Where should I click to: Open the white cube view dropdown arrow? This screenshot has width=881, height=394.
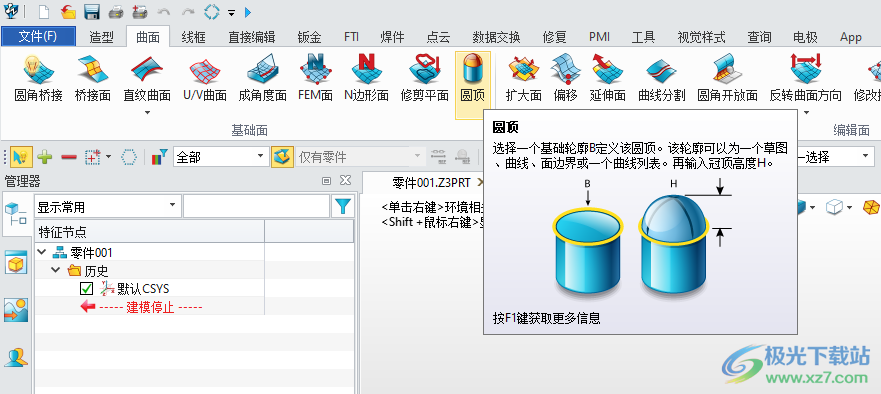point(850,207)
